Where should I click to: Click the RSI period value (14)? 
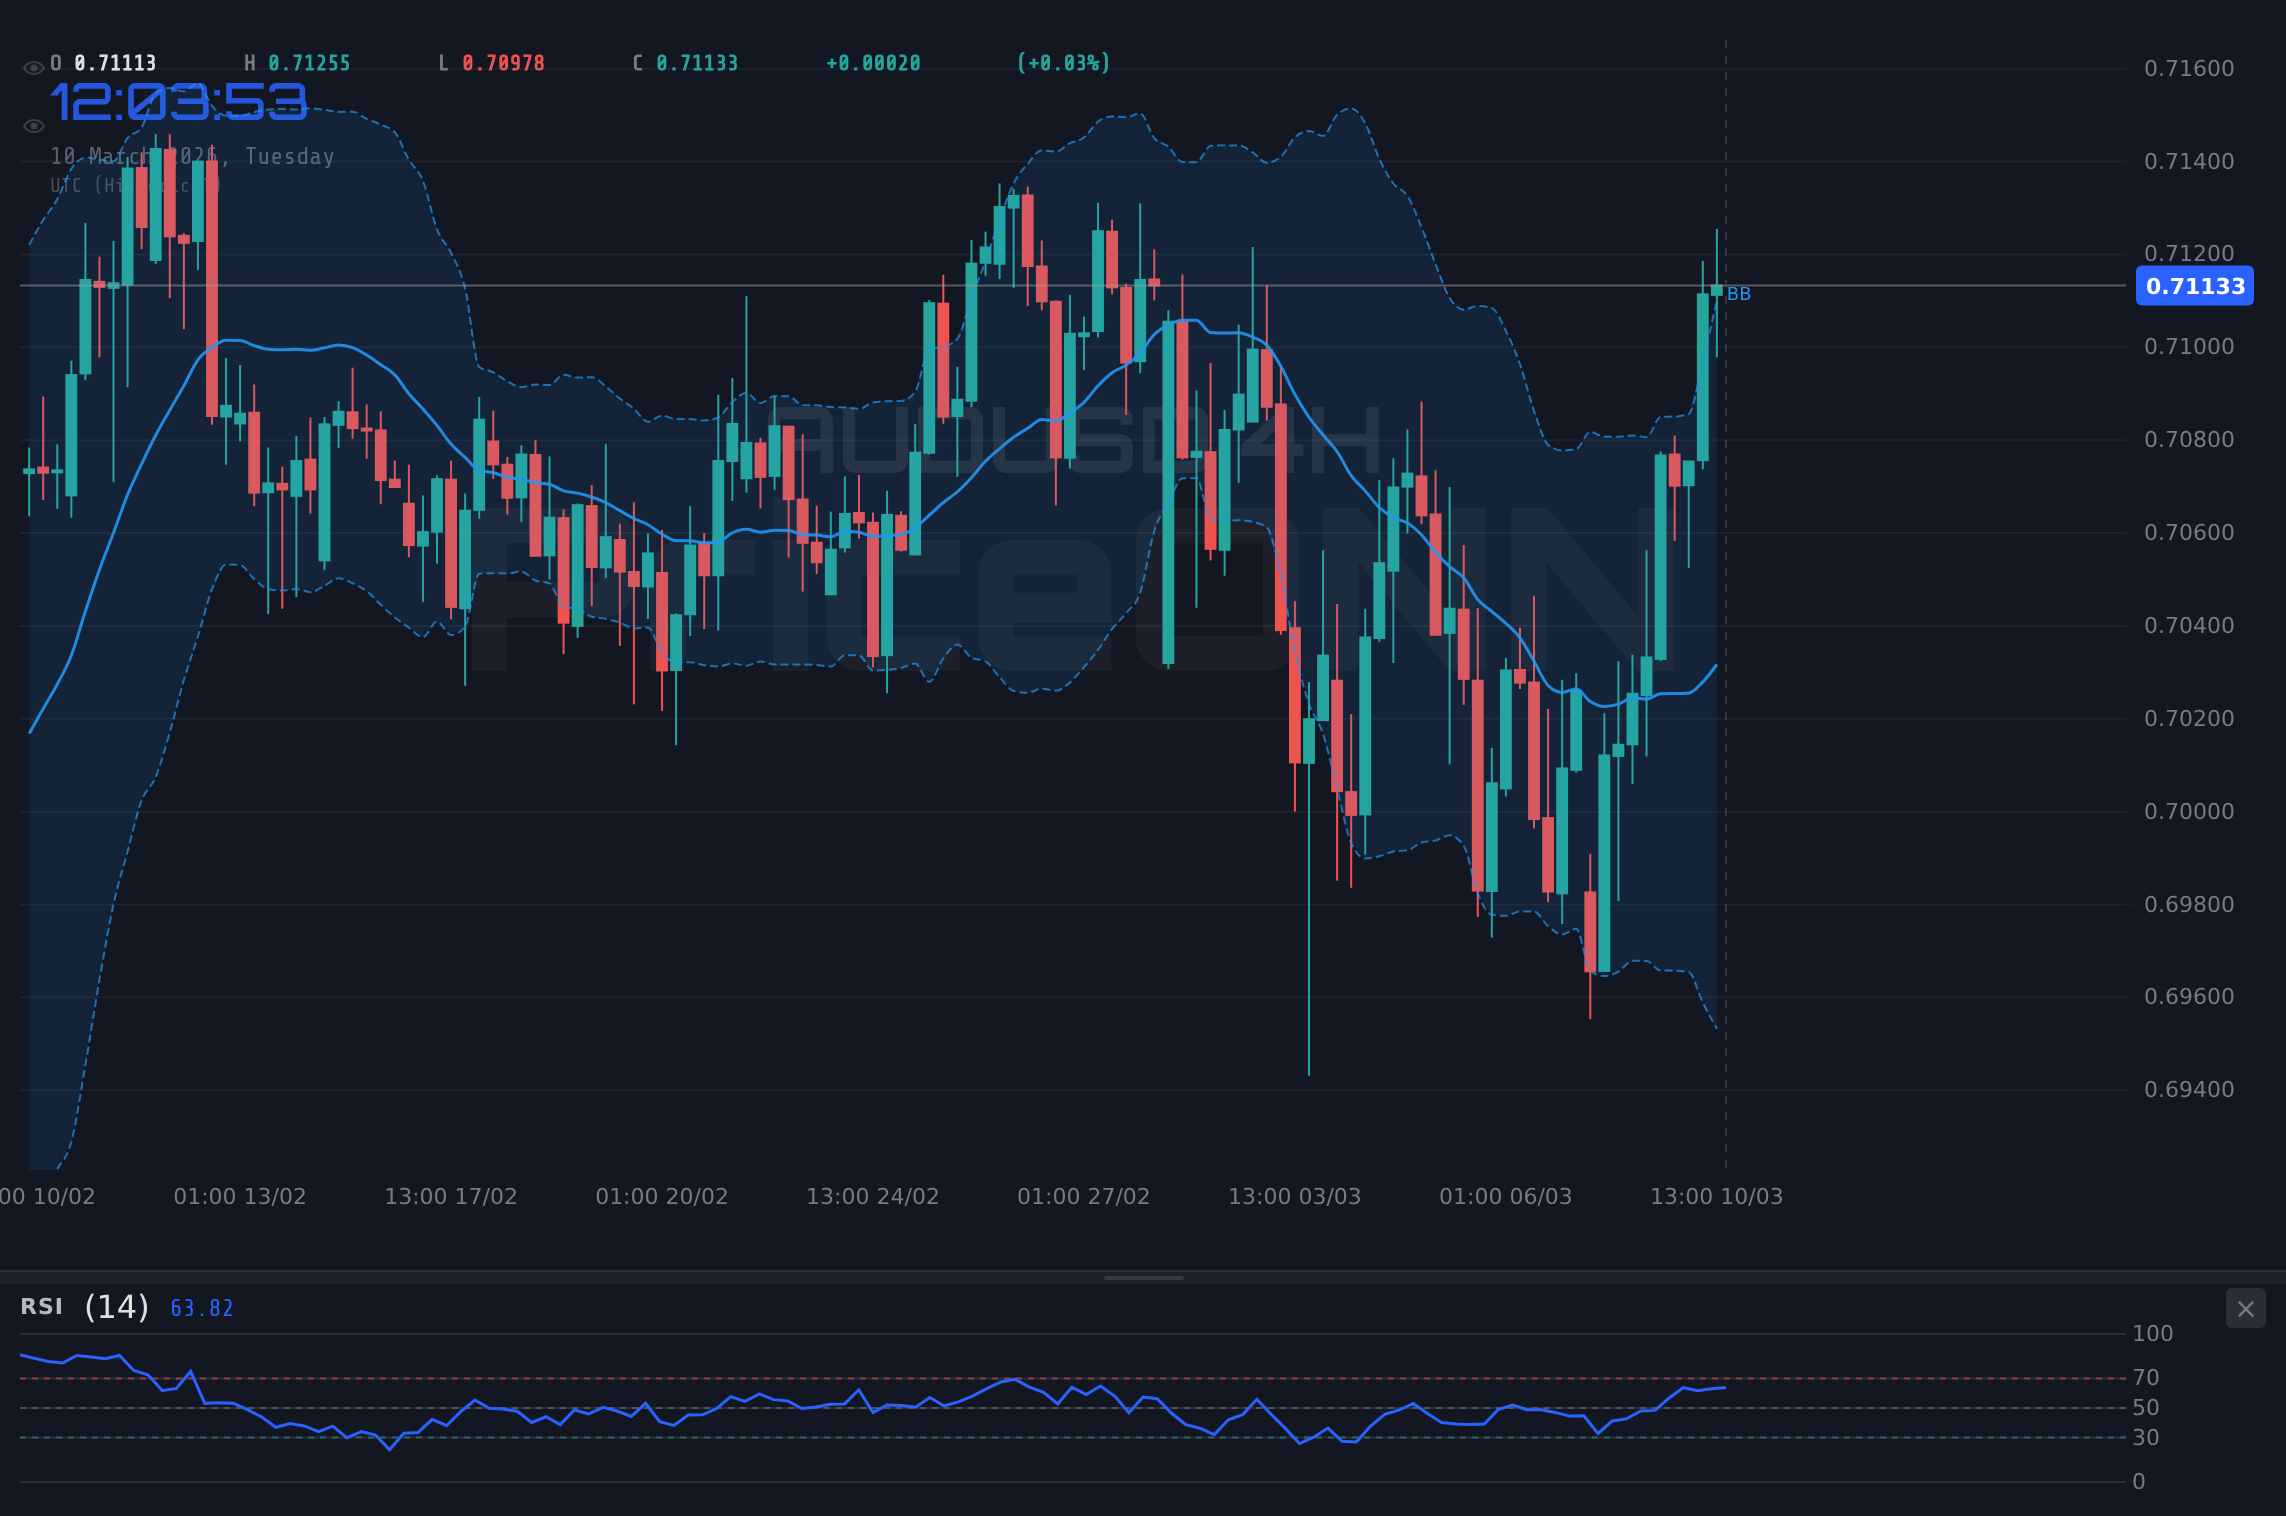pos(117,1307)
